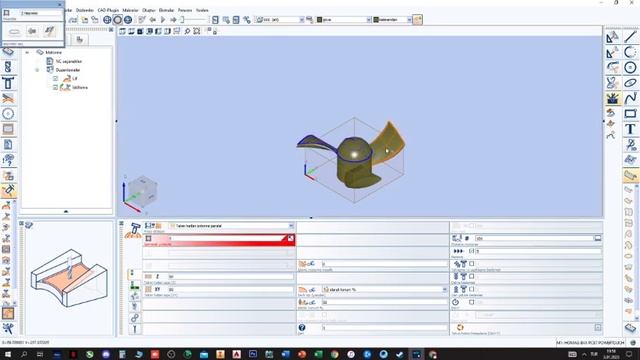Viewport: 640px width, 360px height.
Task: Open Windows taskbar search
Action: tap(24, 354)
